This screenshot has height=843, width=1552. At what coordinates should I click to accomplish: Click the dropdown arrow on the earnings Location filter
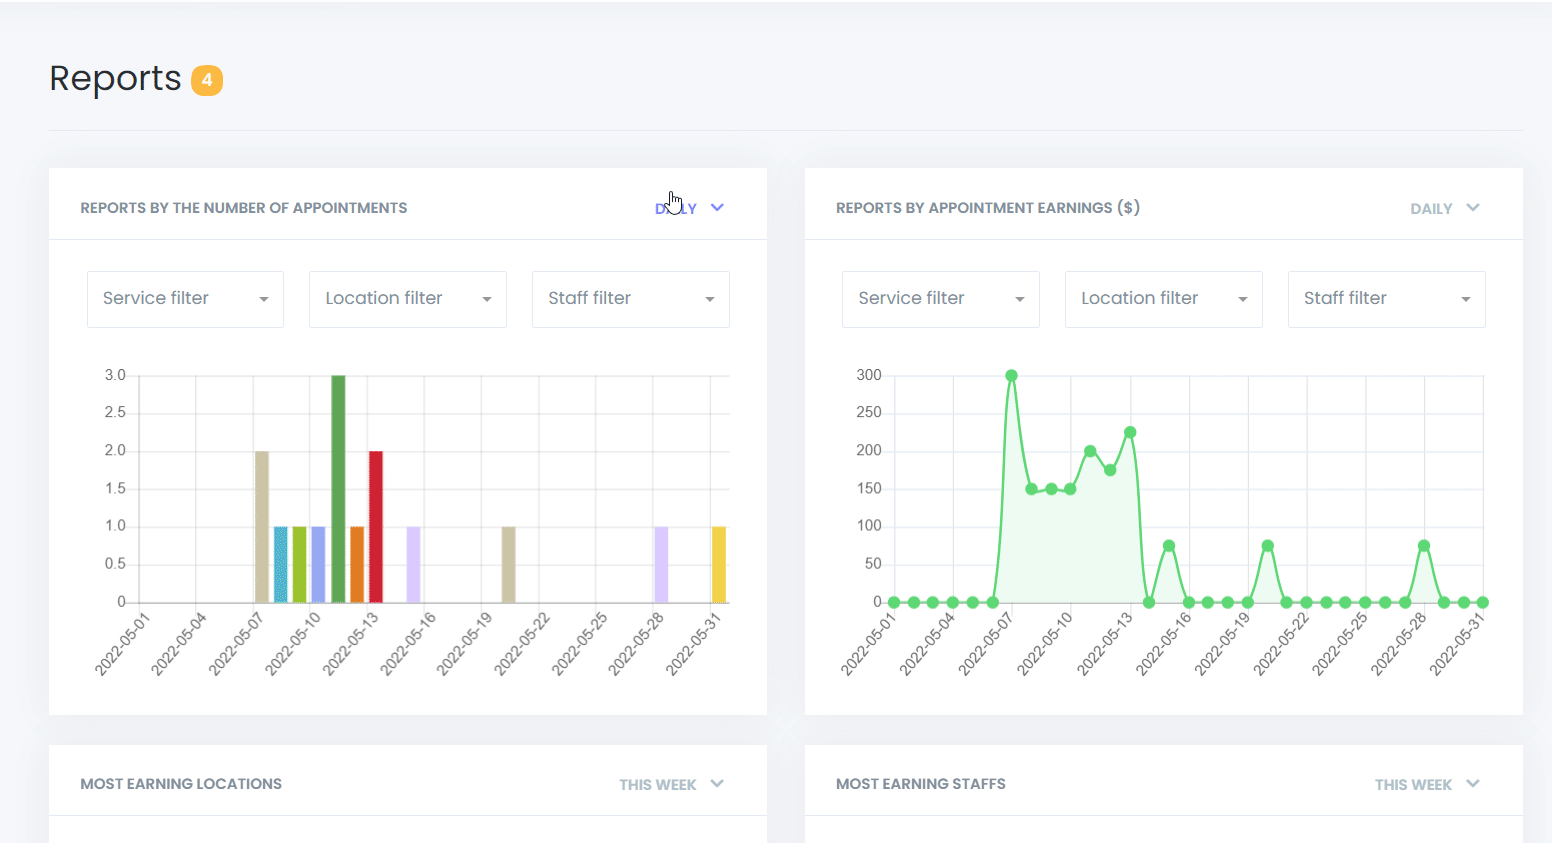coord(1243,299)
